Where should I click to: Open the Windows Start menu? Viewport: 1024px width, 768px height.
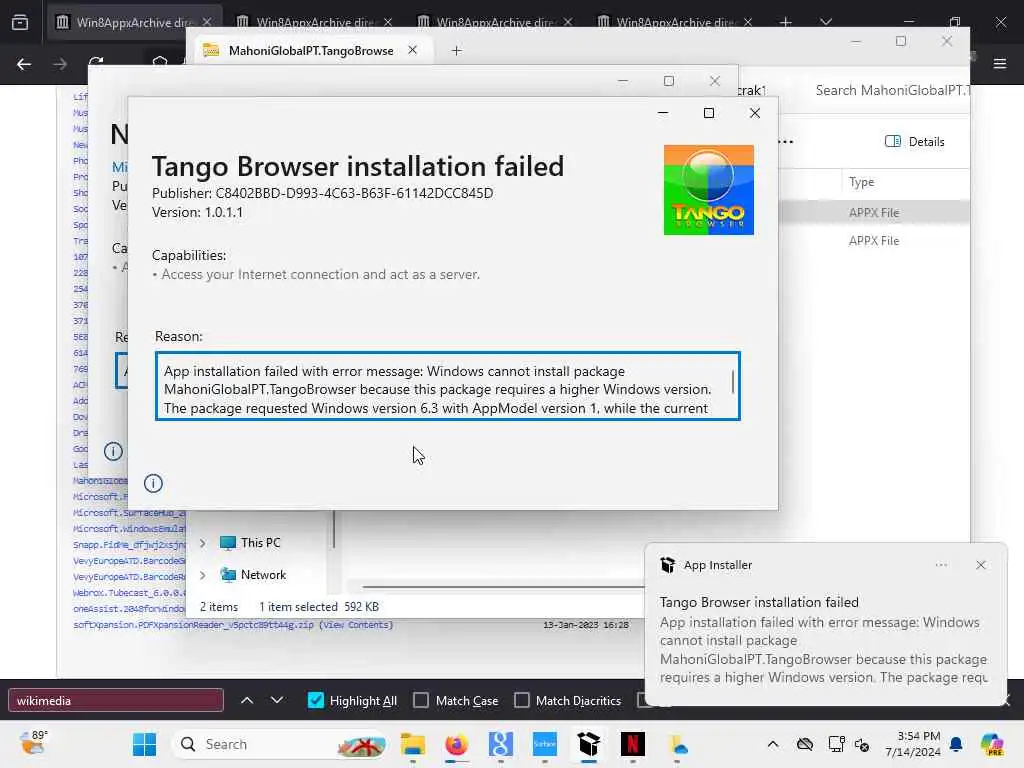pyautogui.click(x=144, y=744)
